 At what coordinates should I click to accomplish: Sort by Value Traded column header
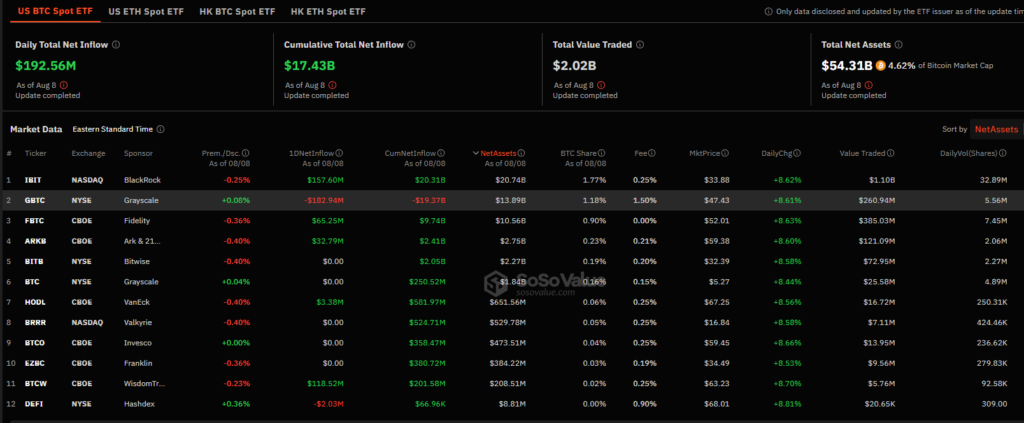[x=862, y=153]
